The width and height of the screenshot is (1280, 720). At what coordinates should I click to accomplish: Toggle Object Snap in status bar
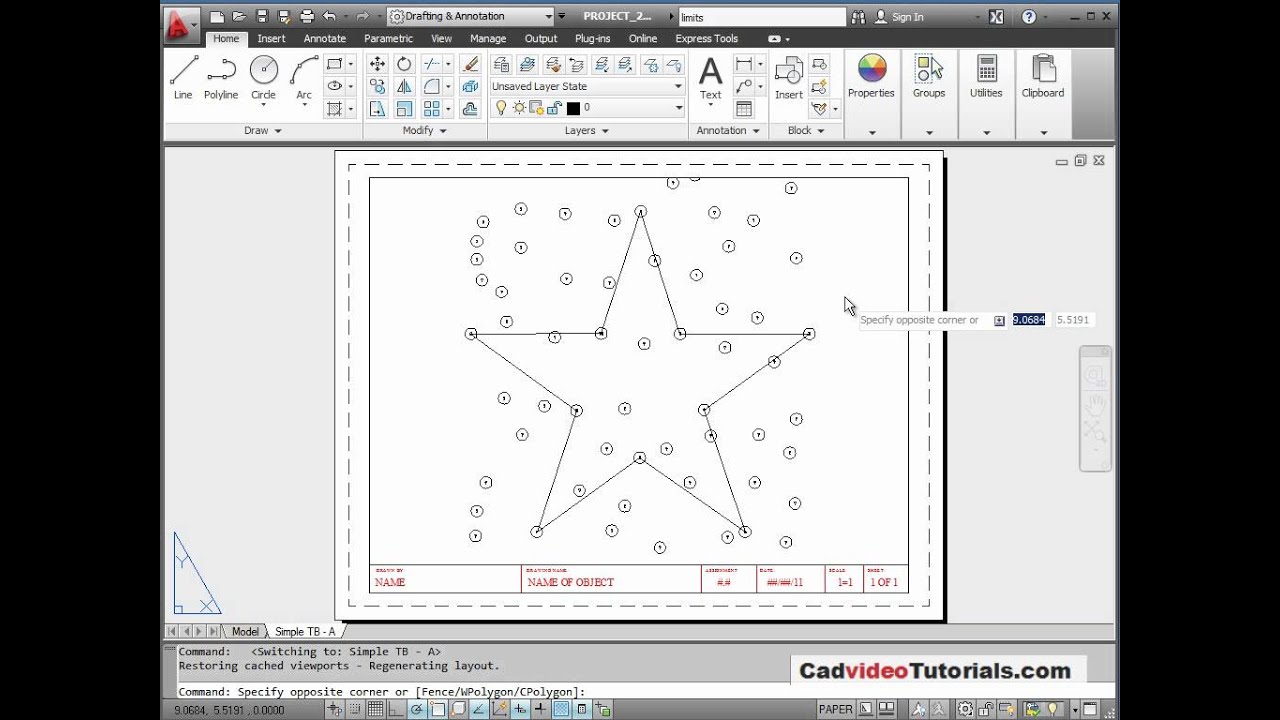(x=437, y=710)
